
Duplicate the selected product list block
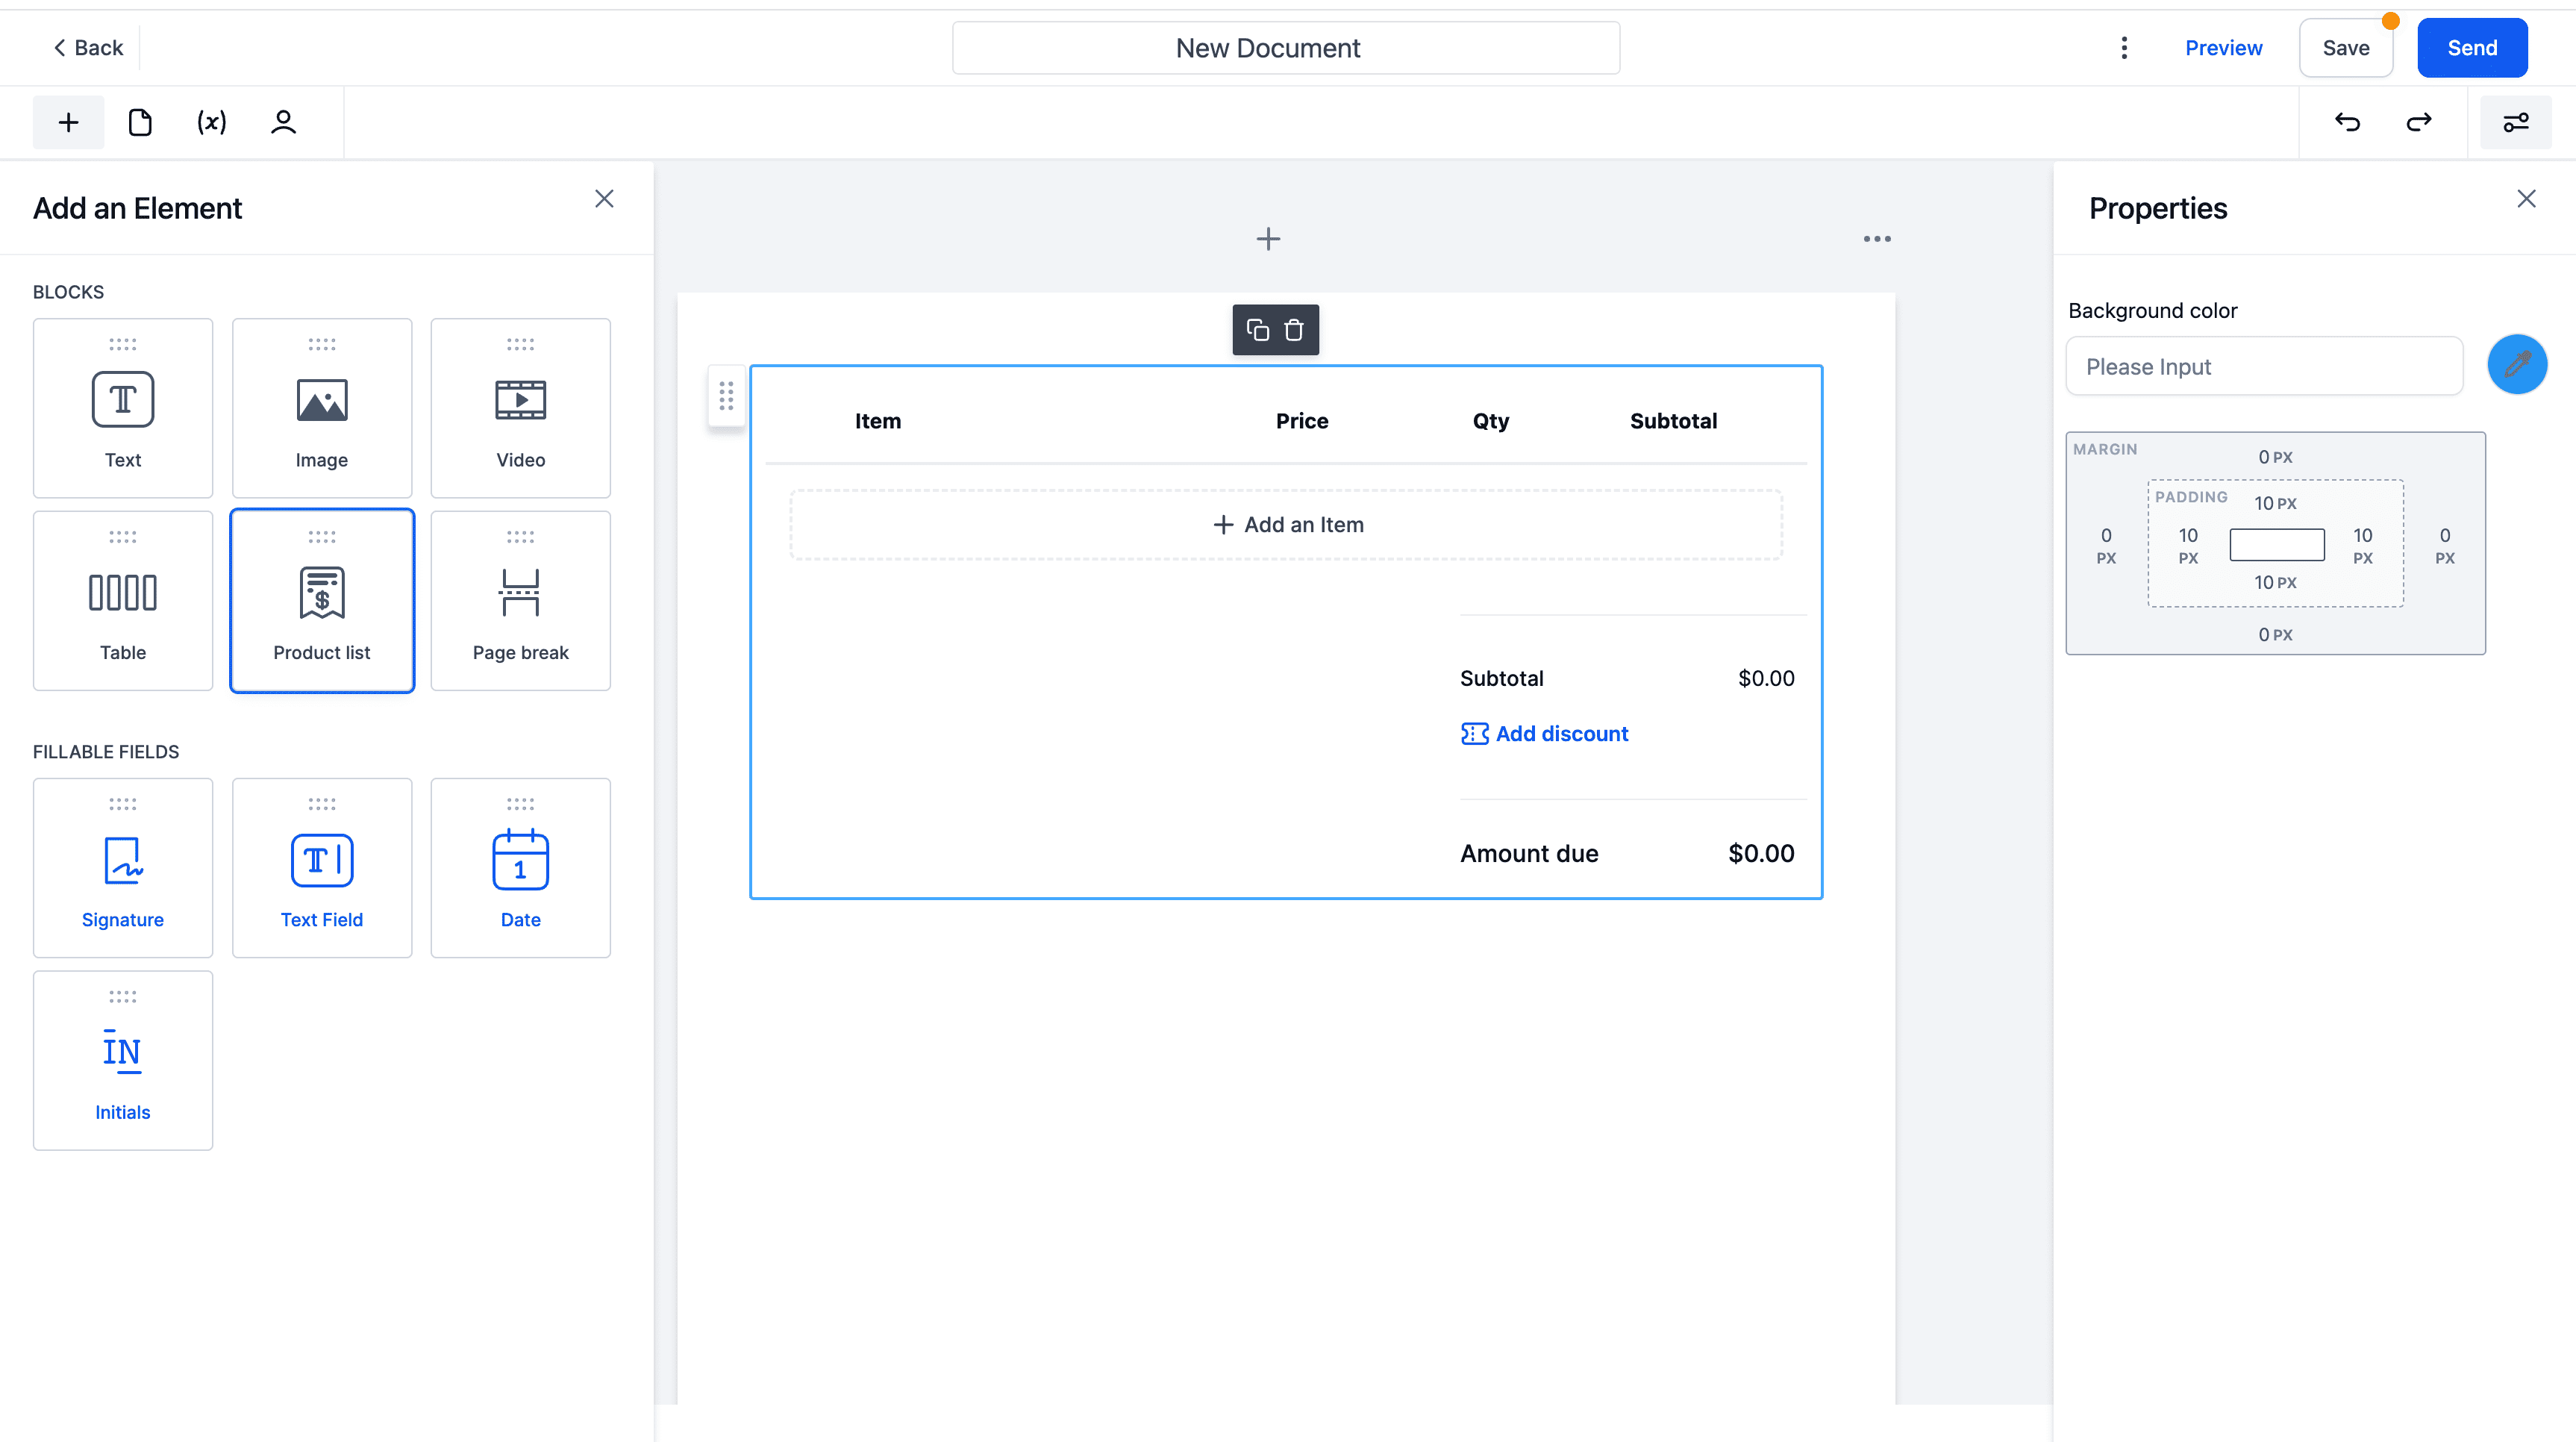click(1257, 330)
